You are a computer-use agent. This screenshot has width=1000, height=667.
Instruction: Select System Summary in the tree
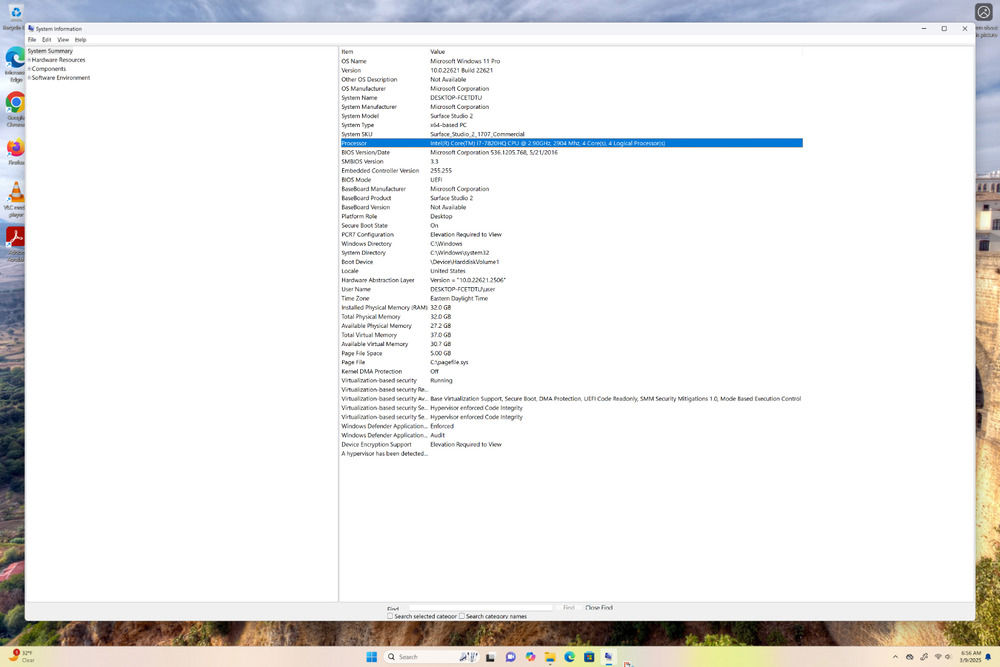(50, 51)
